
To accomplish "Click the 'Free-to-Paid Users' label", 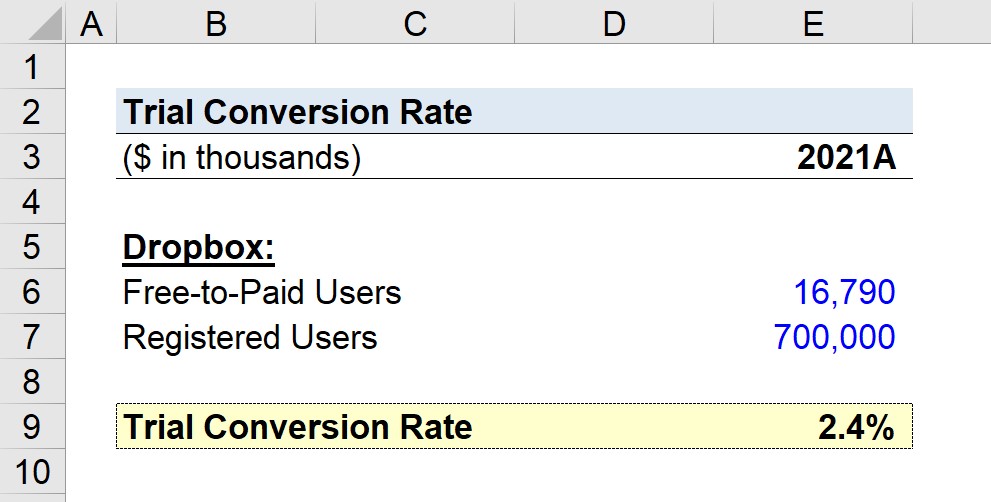I will 262,292.
